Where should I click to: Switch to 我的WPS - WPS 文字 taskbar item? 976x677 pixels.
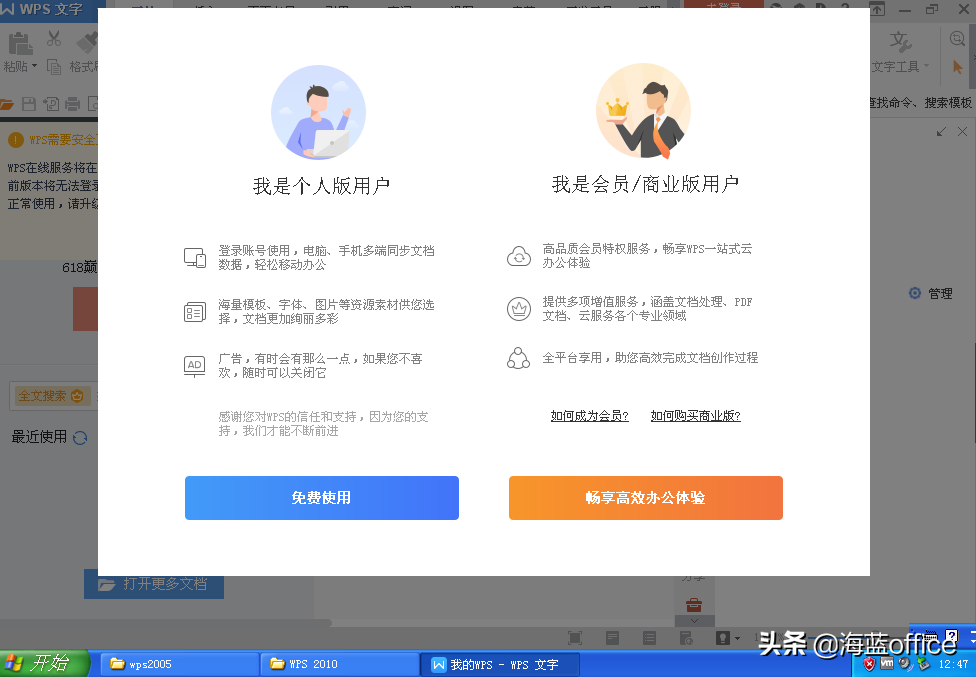(x=500, y=664)
